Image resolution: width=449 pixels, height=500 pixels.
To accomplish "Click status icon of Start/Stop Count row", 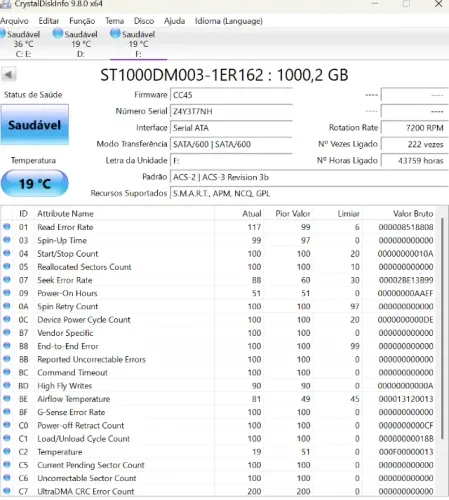I will (7, 253).
